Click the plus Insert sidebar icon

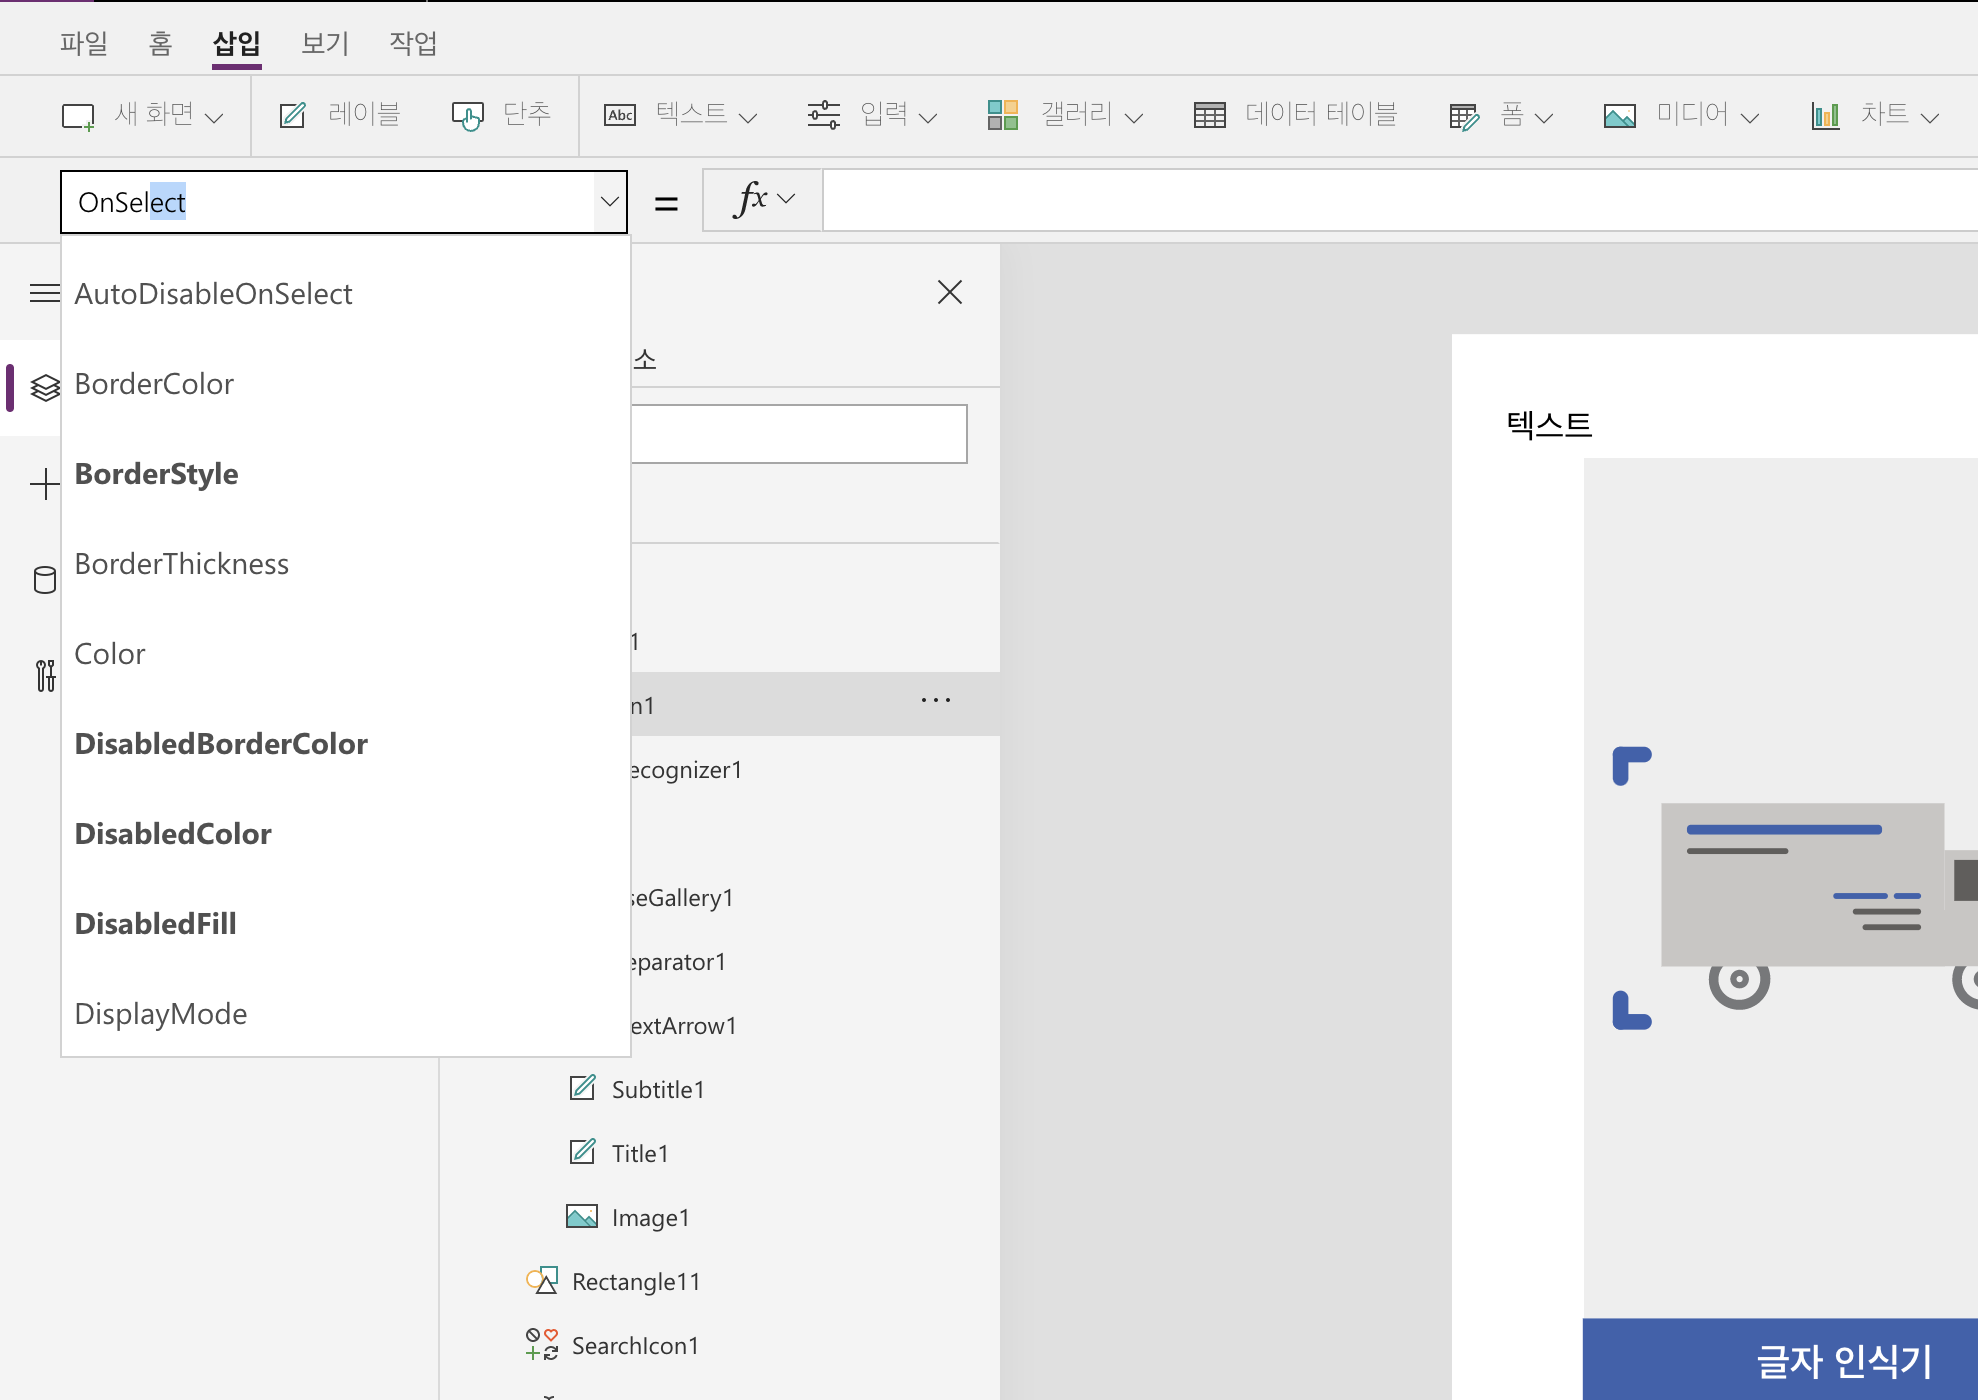45,485
